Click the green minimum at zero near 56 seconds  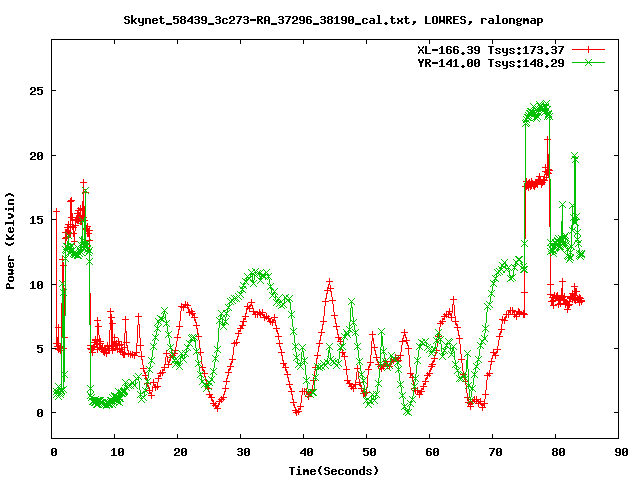(407, 411)
